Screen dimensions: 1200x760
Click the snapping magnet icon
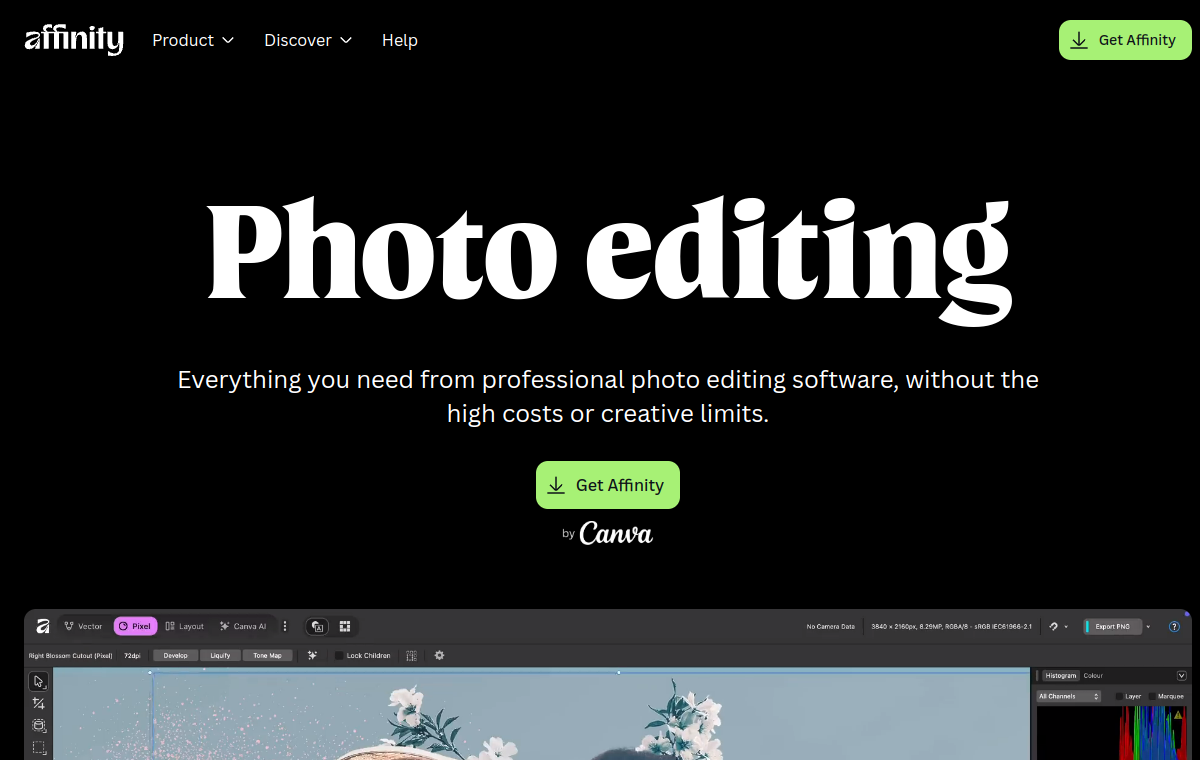click(1054, 627)
